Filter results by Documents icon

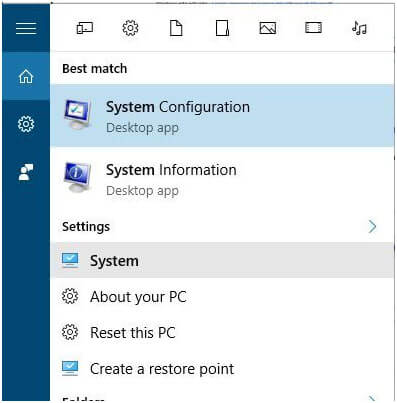(x=176, y=28)
